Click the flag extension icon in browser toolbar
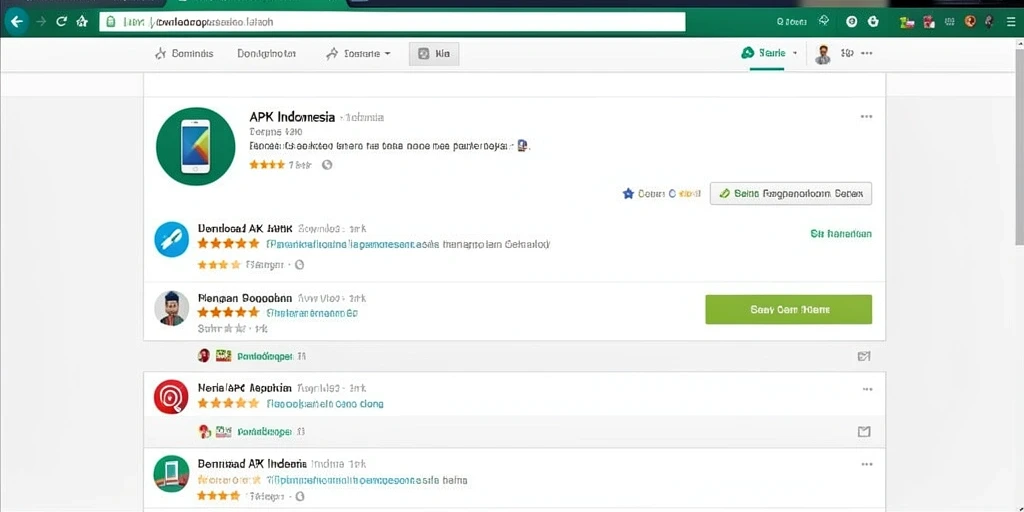The image size is (1024, 512). coord(906,22)
